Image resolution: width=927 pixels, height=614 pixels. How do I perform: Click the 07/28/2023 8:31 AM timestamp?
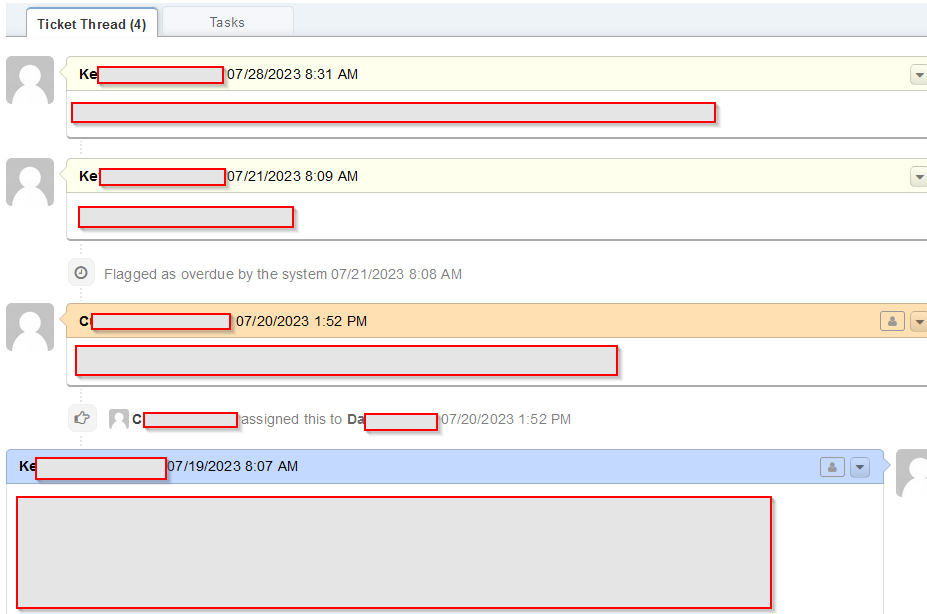(x=292, y=75)
